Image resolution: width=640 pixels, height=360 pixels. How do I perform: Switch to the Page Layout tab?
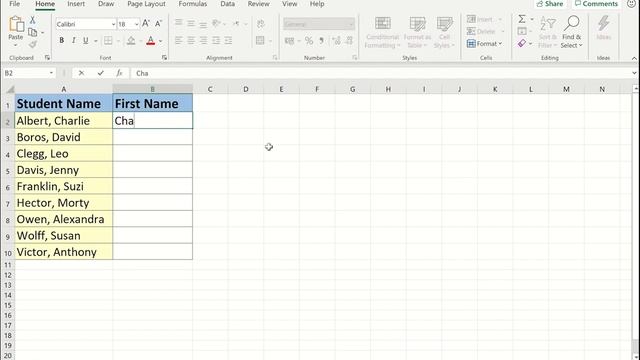pos(146,4)
